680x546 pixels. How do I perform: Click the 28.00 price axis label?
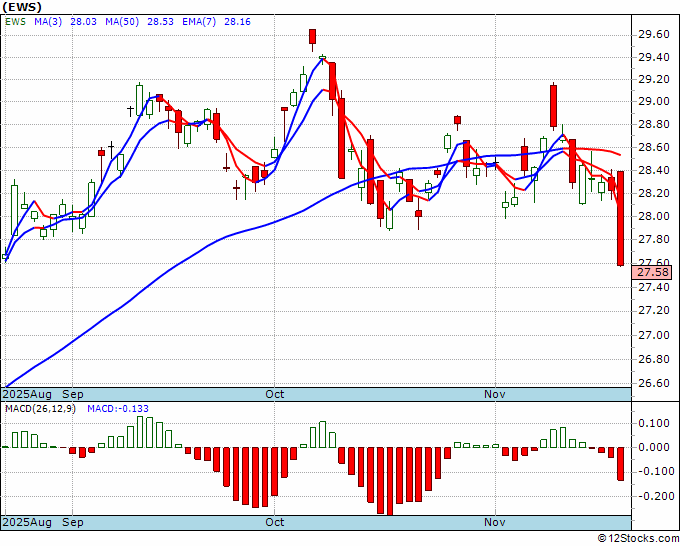coord(654,216)
